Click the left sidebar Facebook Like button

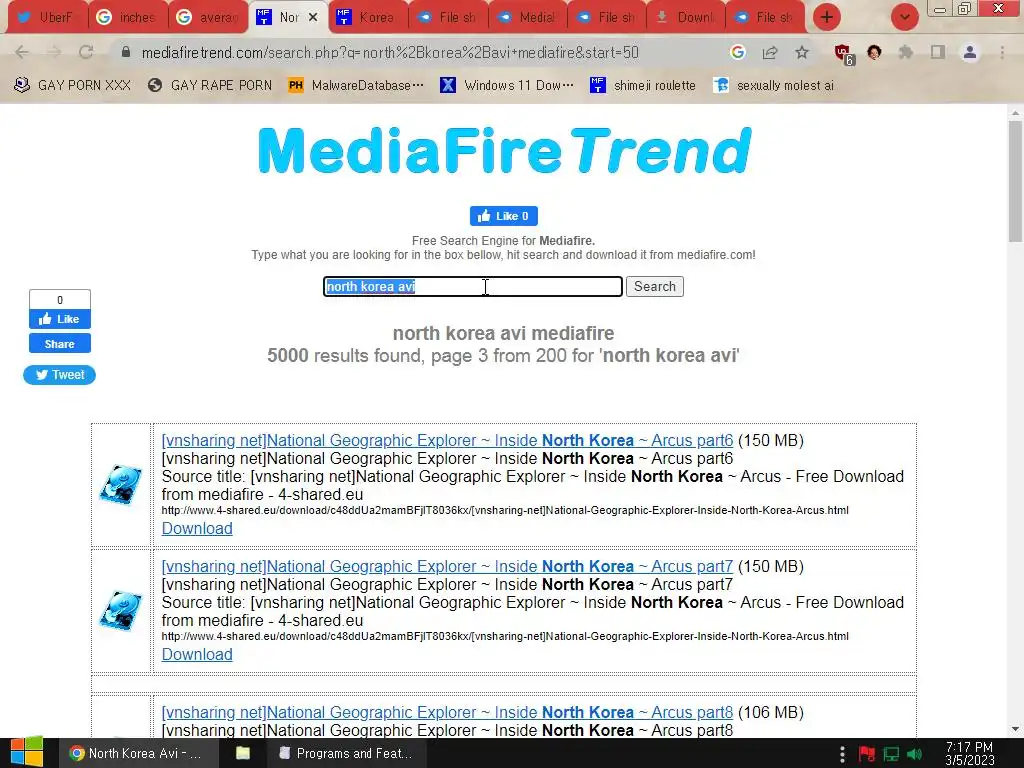coord(59,319)
